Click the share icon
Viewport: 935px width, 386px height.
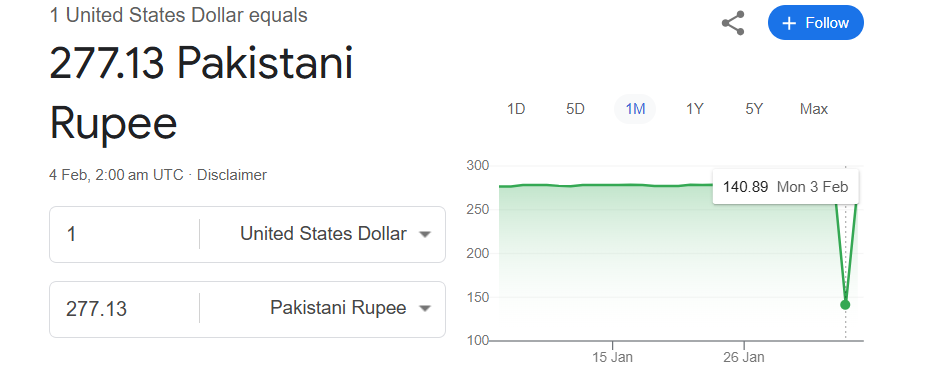[733, 23]
